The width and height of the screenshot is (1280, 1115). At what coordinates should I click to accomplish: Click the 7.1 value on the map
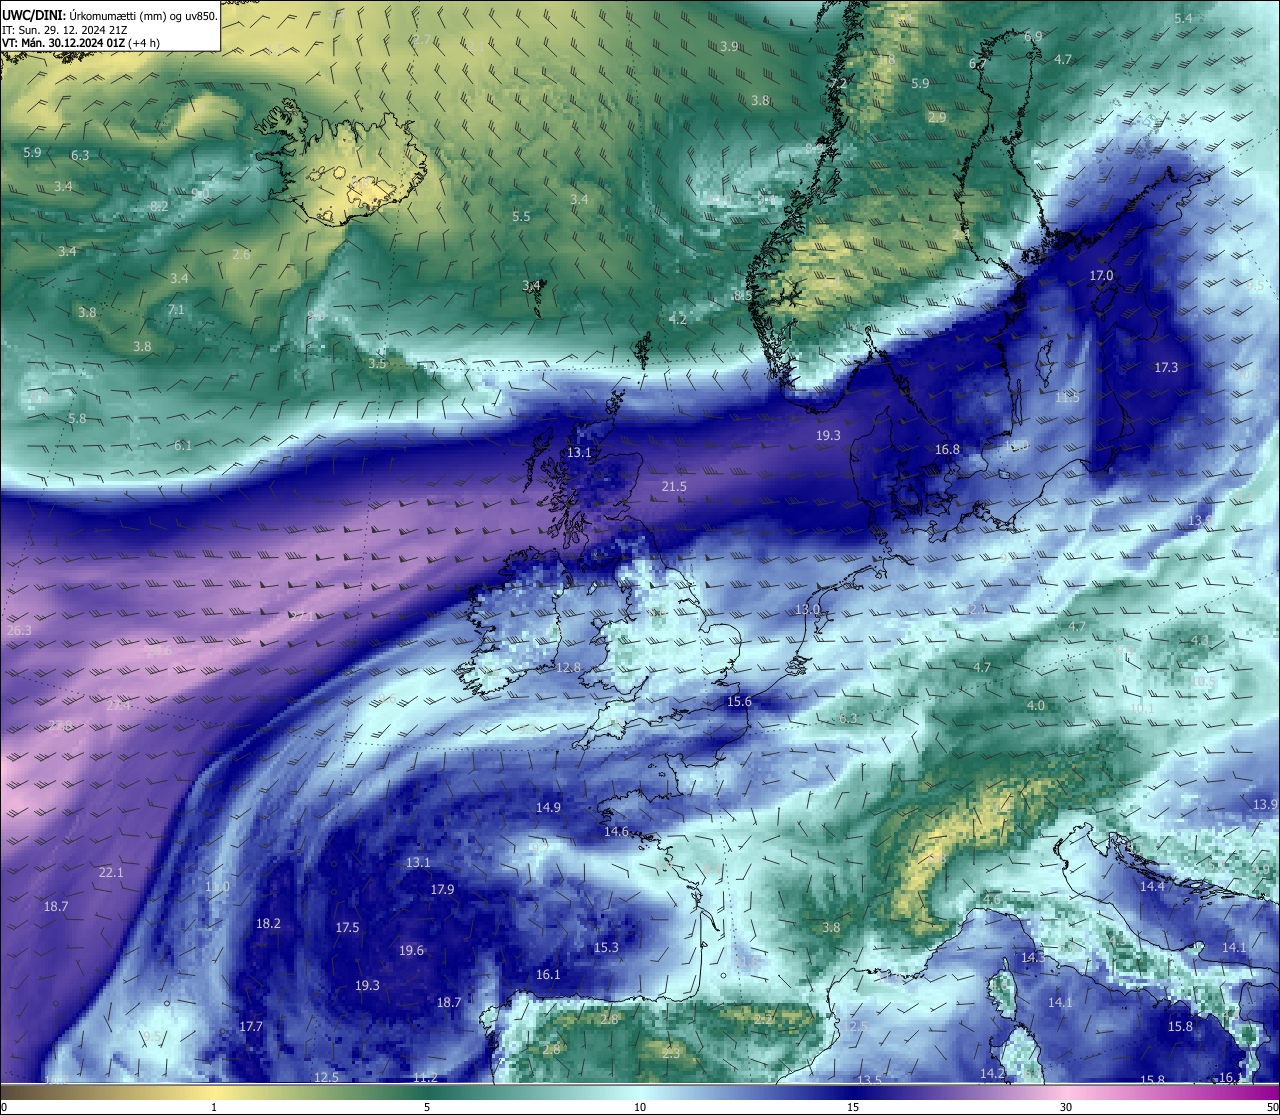[x=176, y=311]
